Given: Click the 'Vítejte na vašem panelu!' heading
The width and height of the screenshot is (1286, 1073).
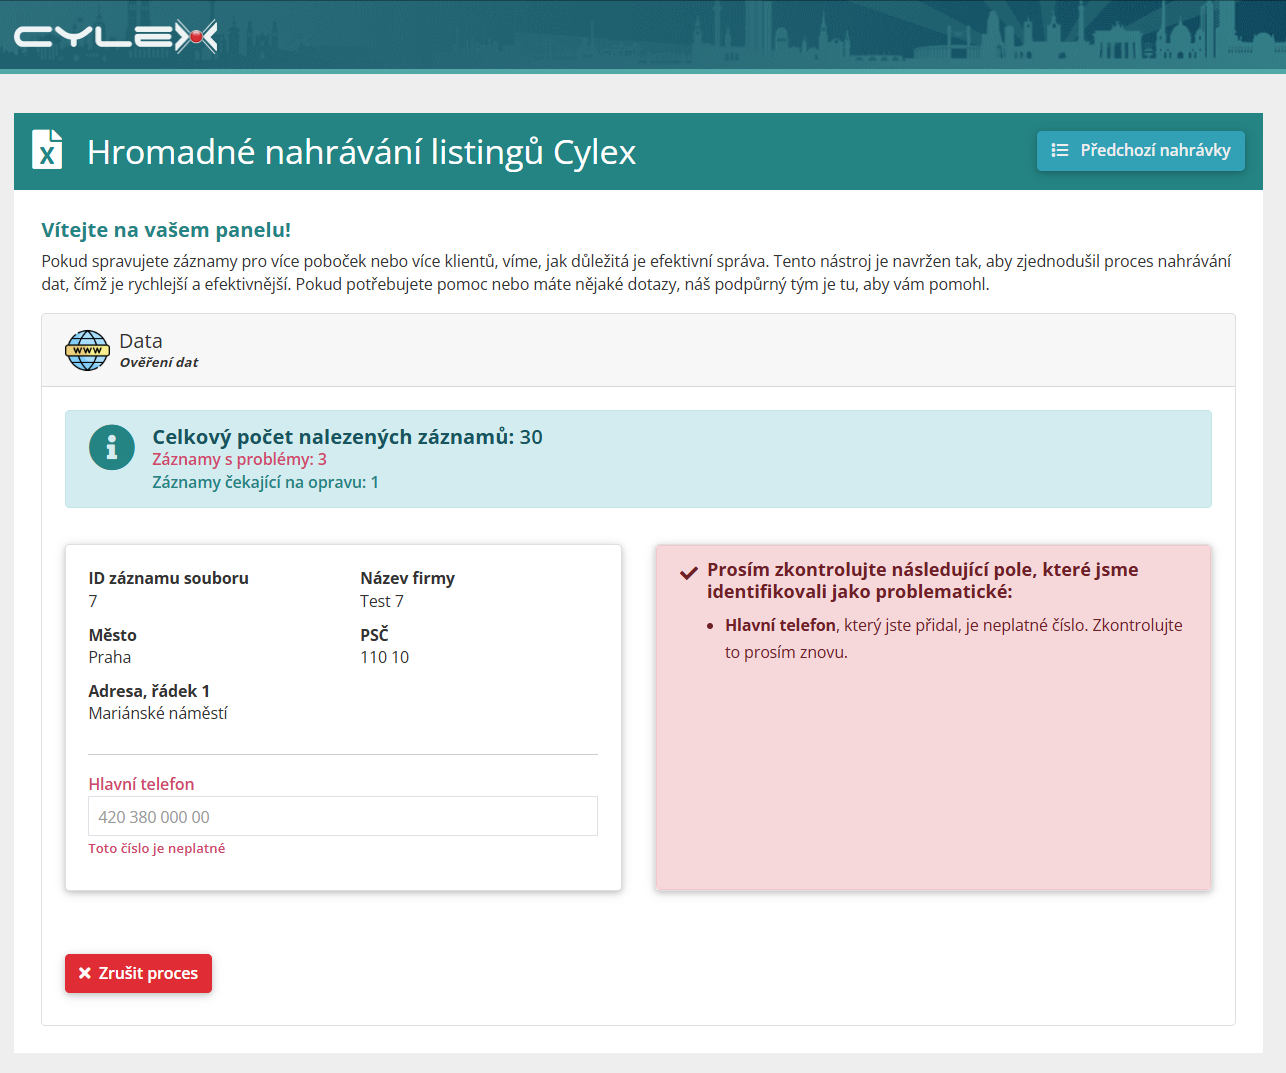Looking at the screenshot, I should [166, 230].
